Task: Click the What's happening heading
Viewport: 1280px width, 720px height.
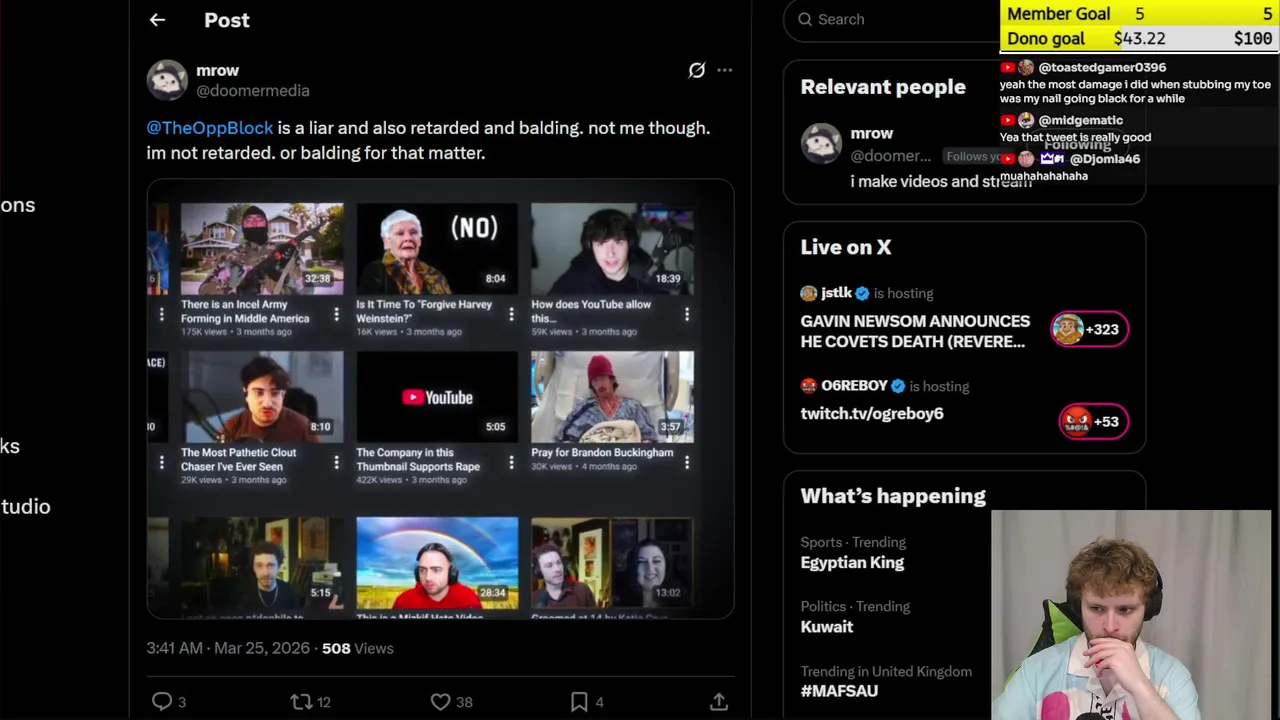Action: [893, 496]
